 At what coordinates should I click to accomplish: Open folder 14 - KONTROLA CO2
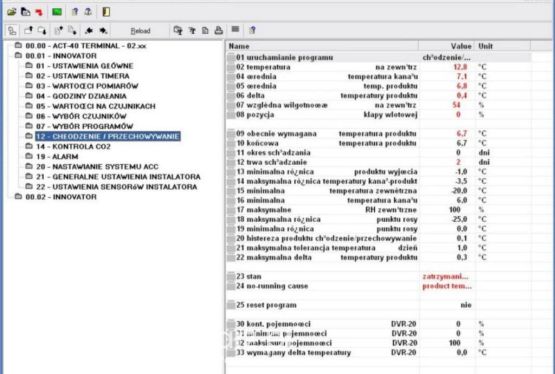point(73,146)
